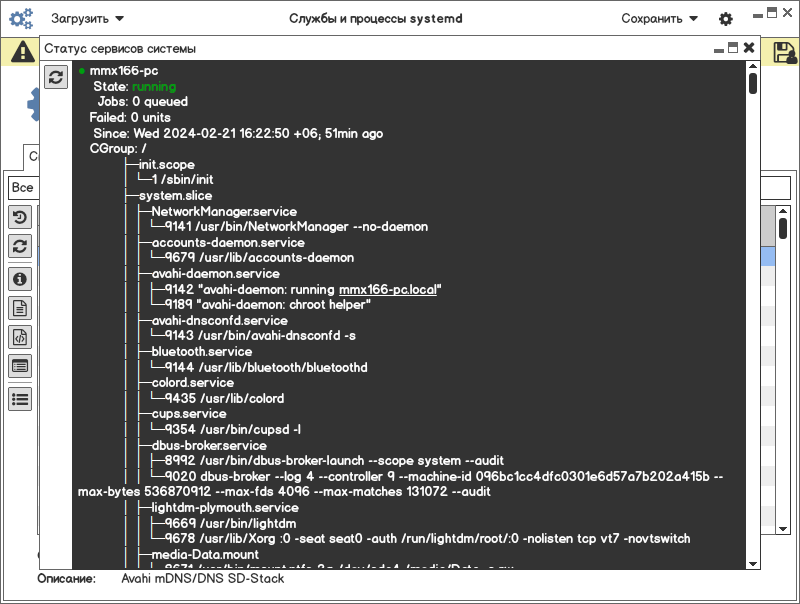
Task: Click the save-as-user floppy icon
Action: pyautogui.click(x=784, y=52)
